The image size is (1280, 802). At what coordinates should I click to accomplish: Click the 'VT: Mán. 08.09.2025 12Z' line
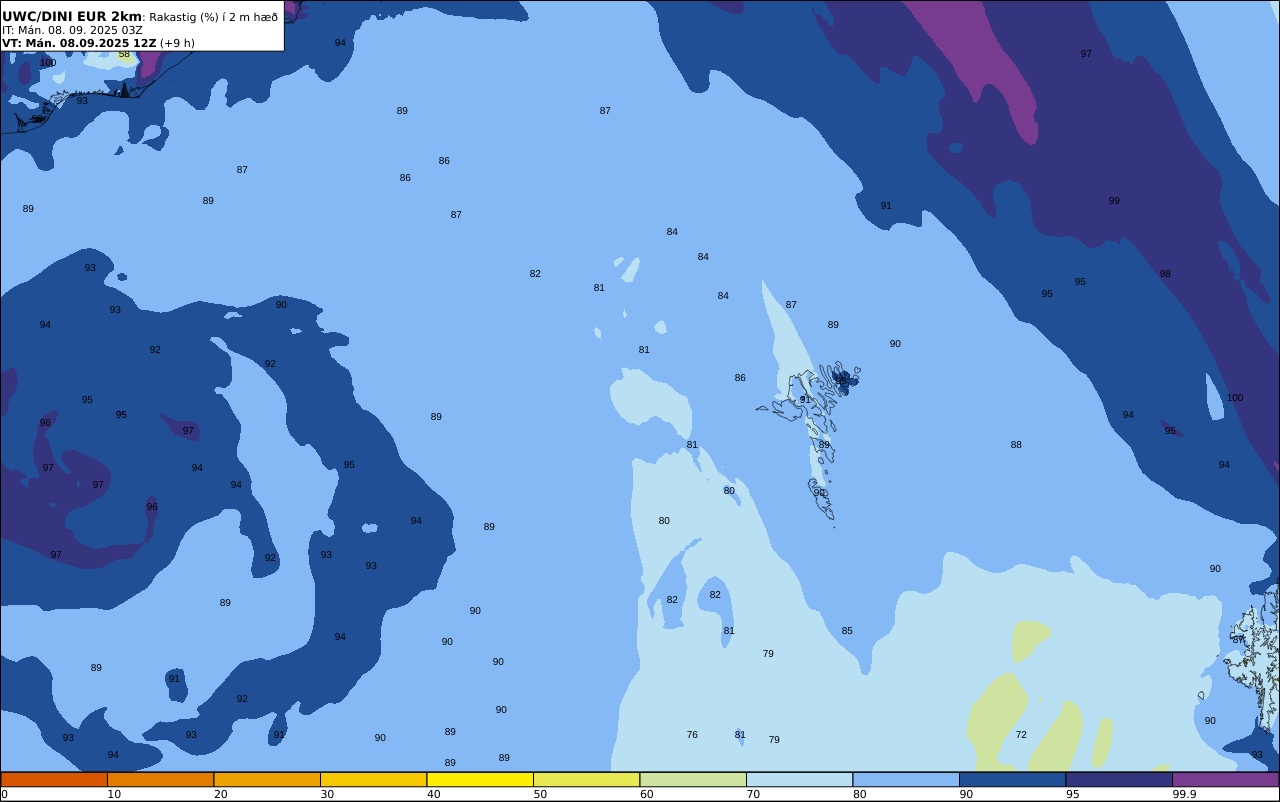tap(79, 43)
